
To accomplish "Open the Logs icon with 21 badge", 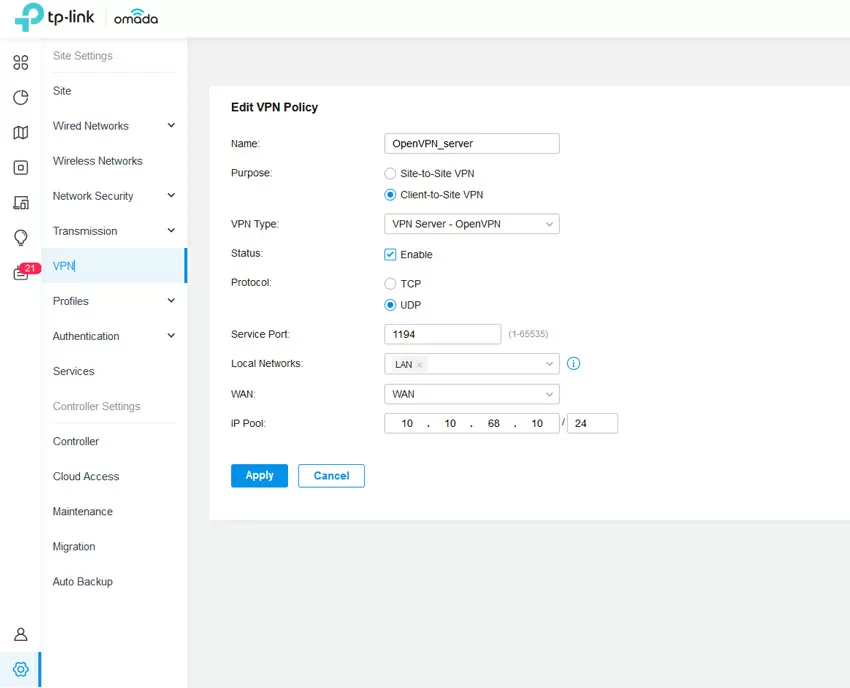I will 21,273.
